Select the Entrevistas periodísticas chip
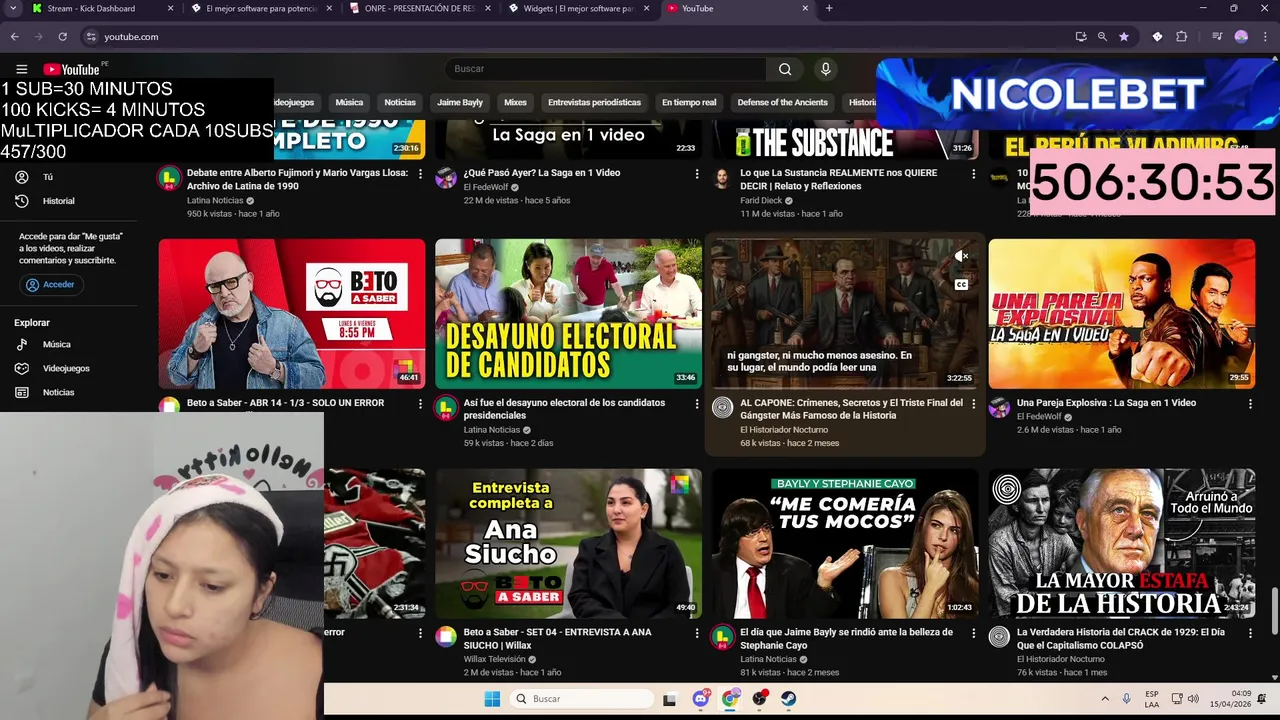The height and width of the screenshot is (720, 1280). point(594,102)
